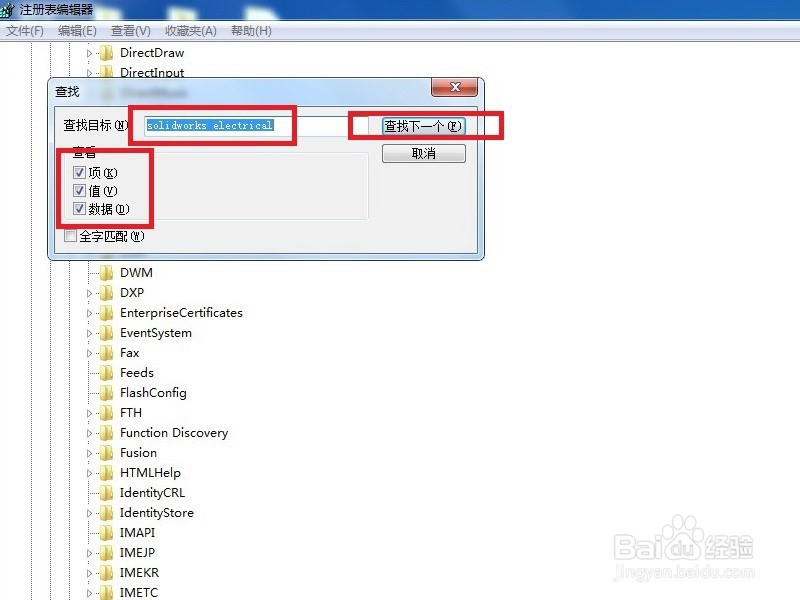Screen dimensions: 800x600
Task: Select the FlashConfig tree entry
Action: pos(153,393)
